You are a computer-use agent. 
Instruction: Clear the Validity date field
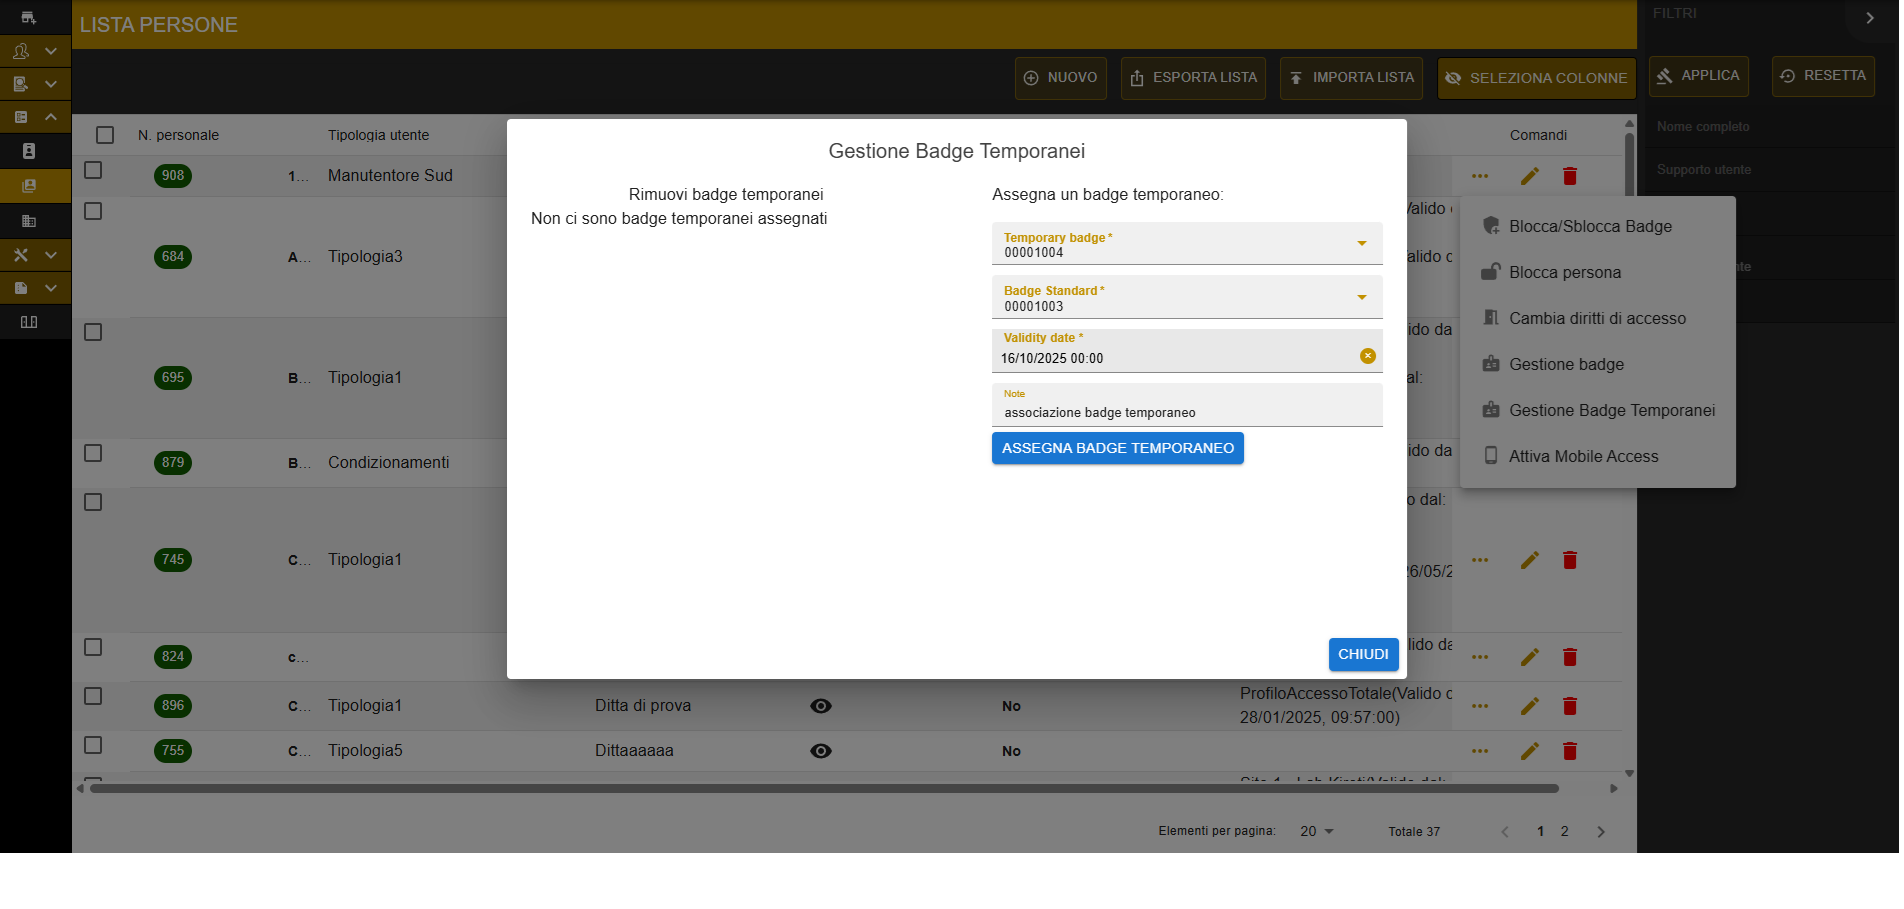pyautogui.click(x=1368, y=356)
